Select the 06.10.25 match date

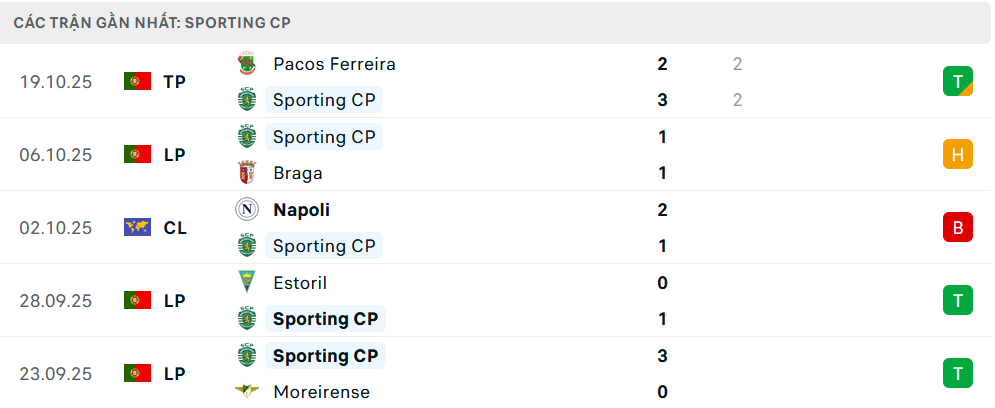pyautogui.click(x=56, y=155)
